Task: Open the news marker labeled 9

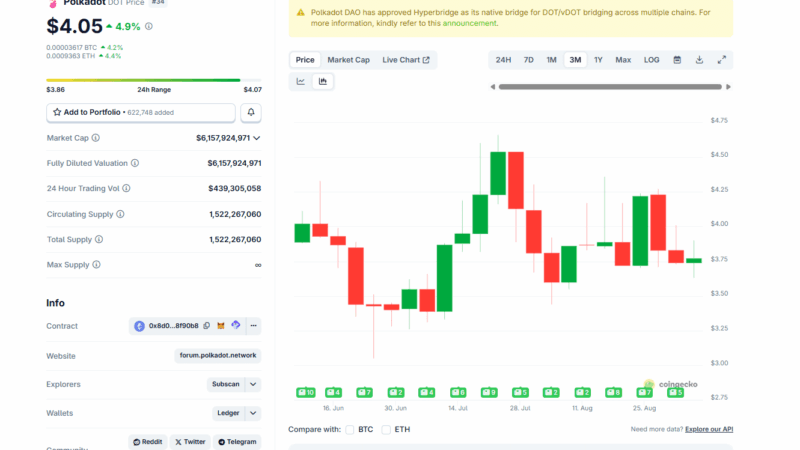Action: point(489,392)
